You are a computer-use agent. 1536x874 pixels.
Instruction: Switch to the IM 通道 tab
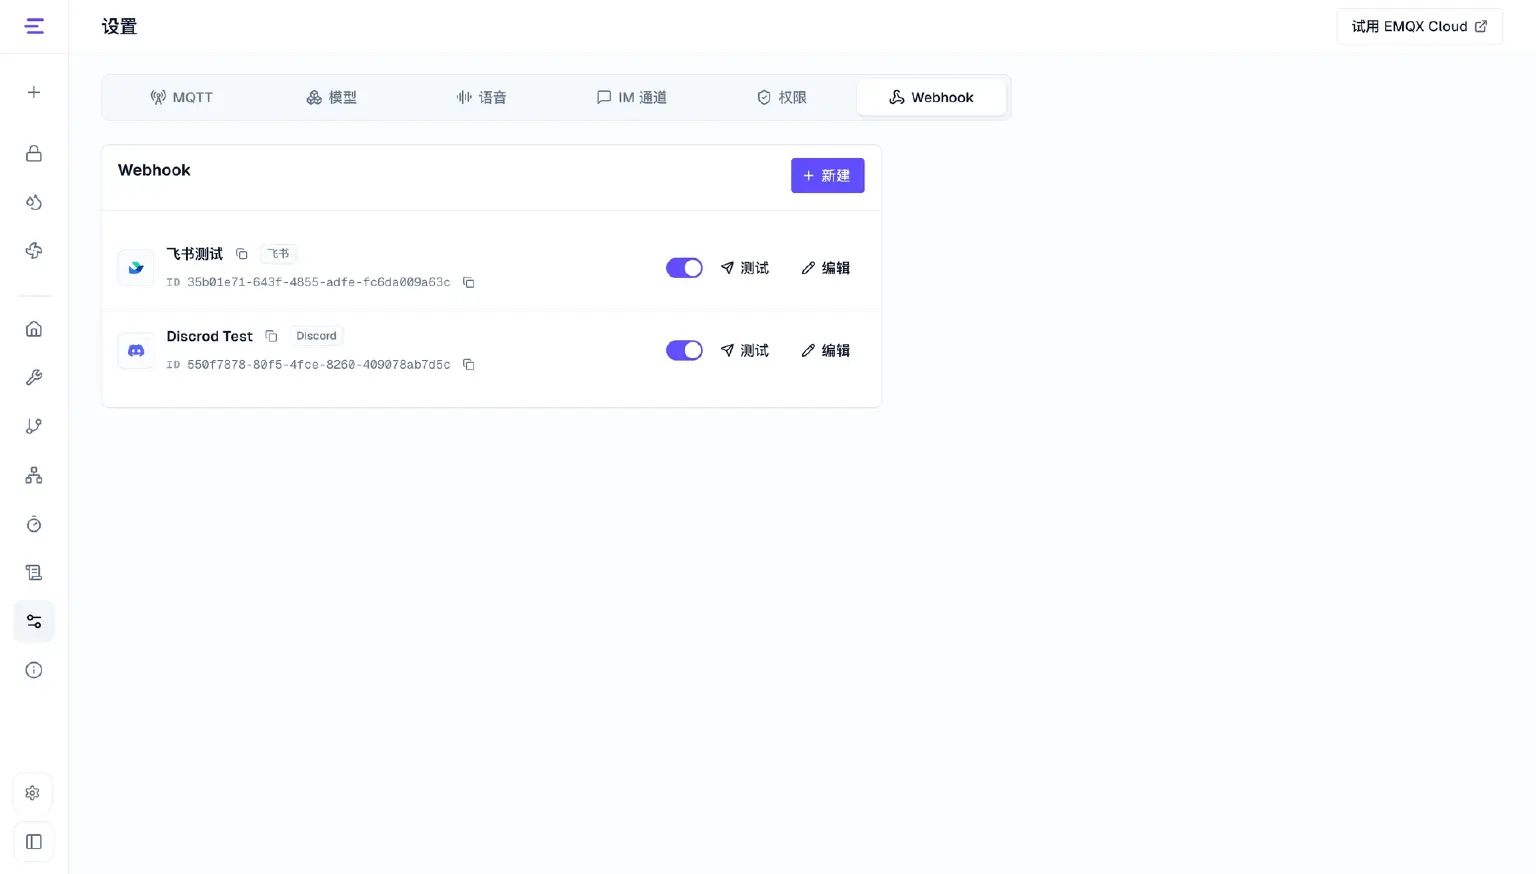pyautogui.click(x=631, y=97)
